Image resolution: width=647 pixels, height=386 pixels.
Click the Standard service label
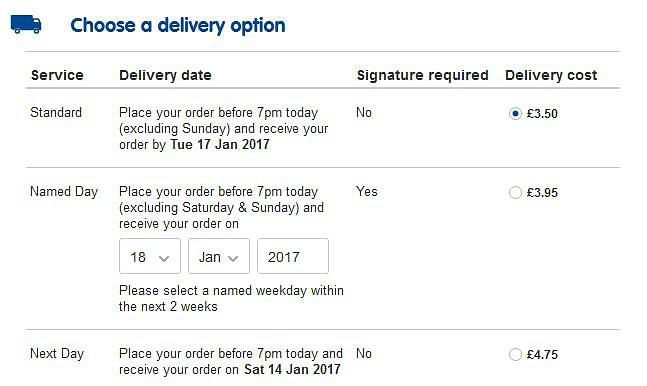tap(56, 112)
